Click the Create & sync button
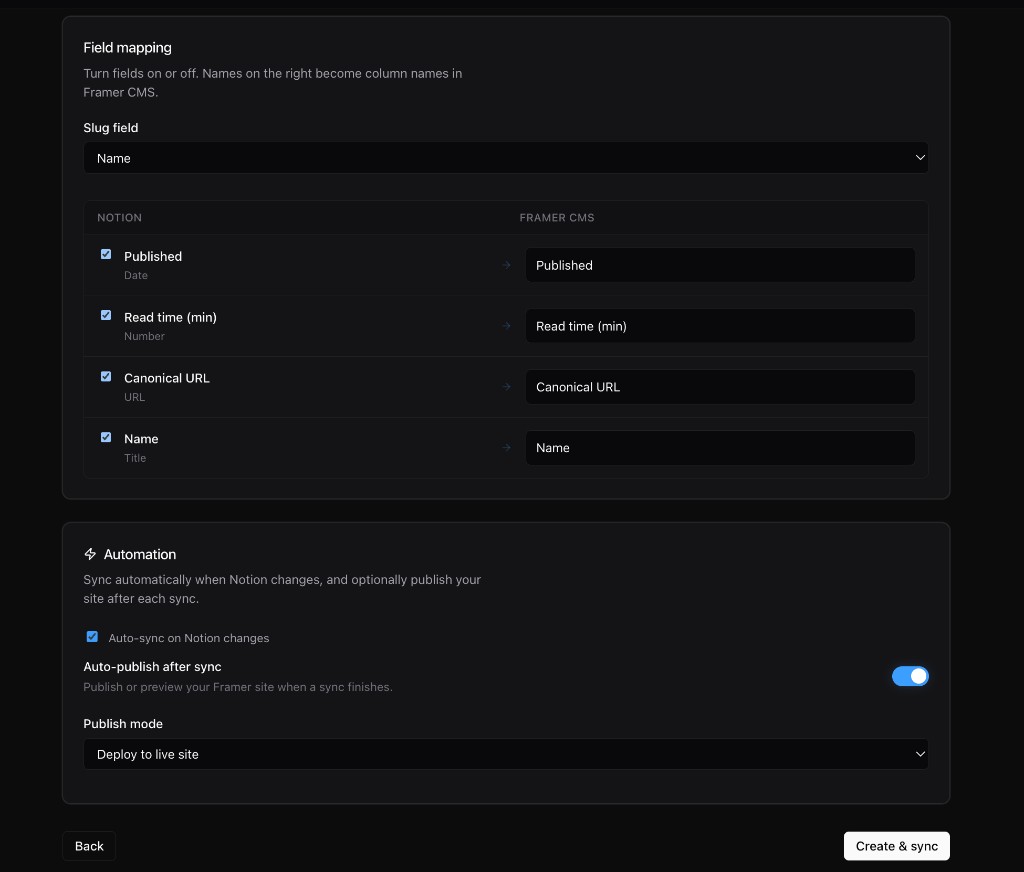 (x=896, y=846)
